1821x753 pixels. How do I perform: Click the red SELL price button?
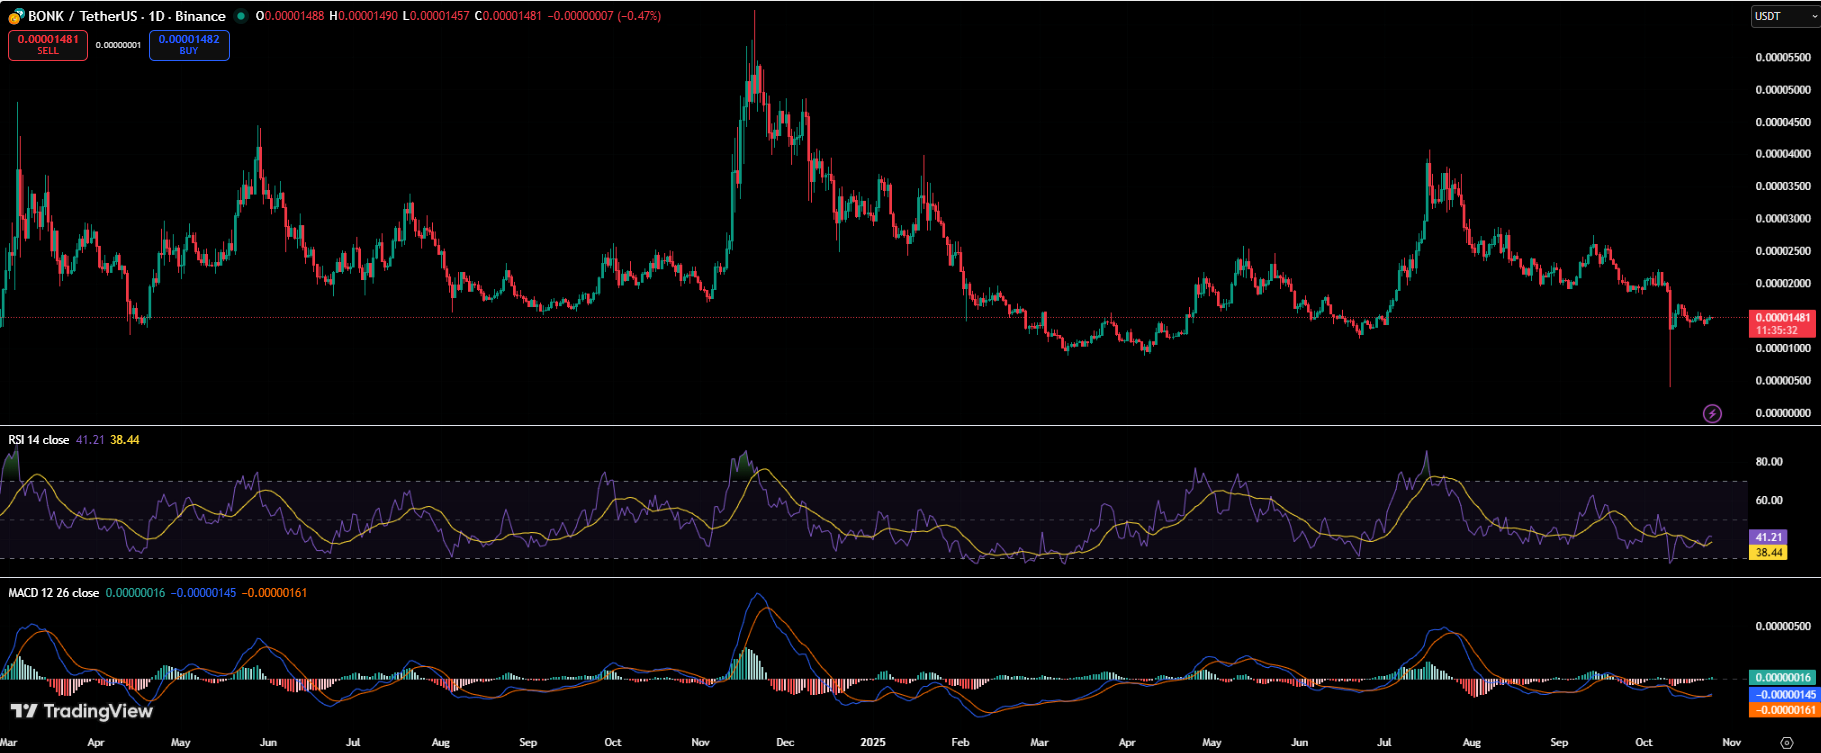tap(48, 45)
